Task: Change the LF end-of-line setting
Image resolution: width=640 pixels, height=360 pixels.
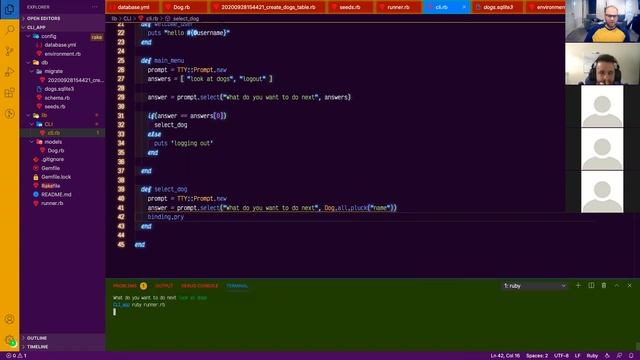Action: [577, 356]
